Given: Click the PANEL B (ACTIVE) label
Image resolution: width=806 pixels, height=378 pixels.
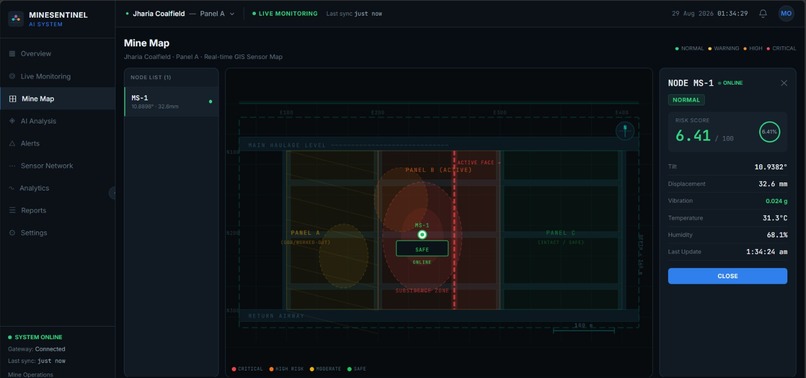Looking at the screenshot, I should 438,170.
